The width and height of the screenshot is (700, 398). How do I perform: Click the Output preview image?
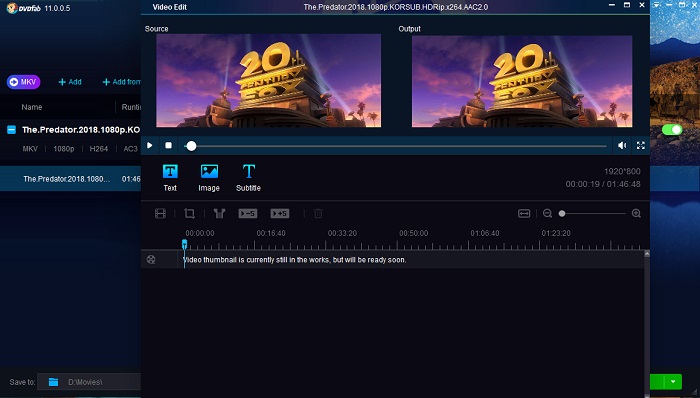(522, 81)
